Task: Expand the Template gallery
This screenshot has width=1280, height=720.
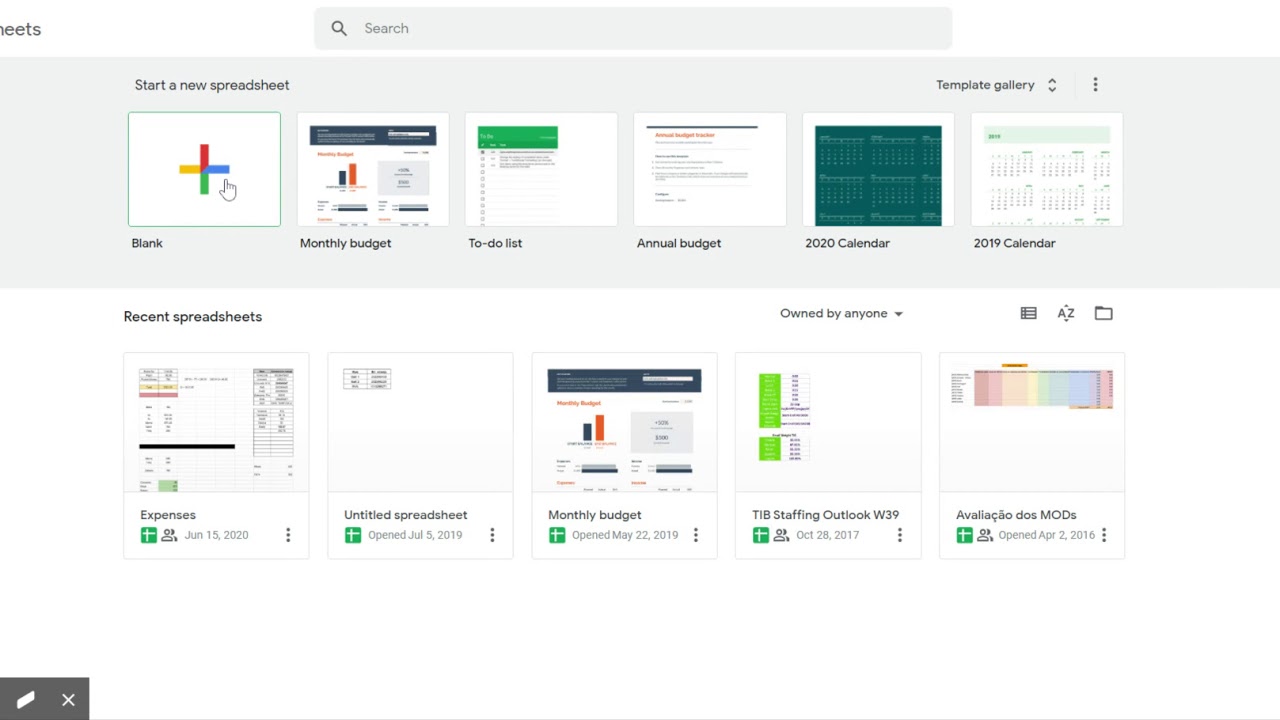Action: click(x=997, y=85)
